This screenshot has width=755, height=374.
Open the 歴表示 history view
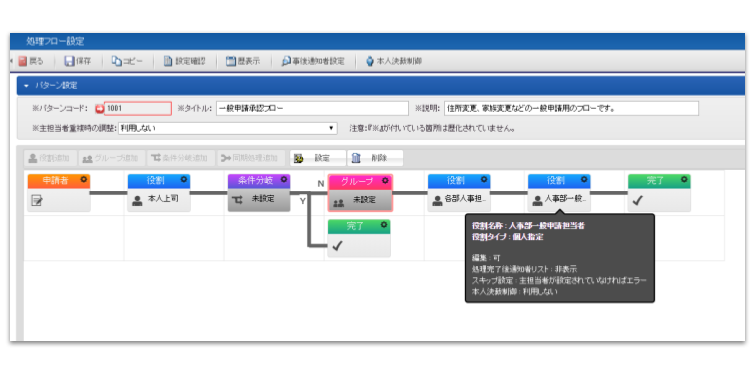(x=243, y=61)
